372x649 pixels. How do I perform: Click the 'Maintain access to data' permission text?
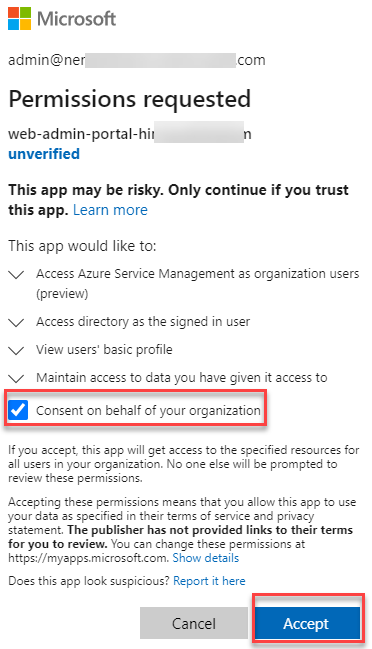point(182,377)
